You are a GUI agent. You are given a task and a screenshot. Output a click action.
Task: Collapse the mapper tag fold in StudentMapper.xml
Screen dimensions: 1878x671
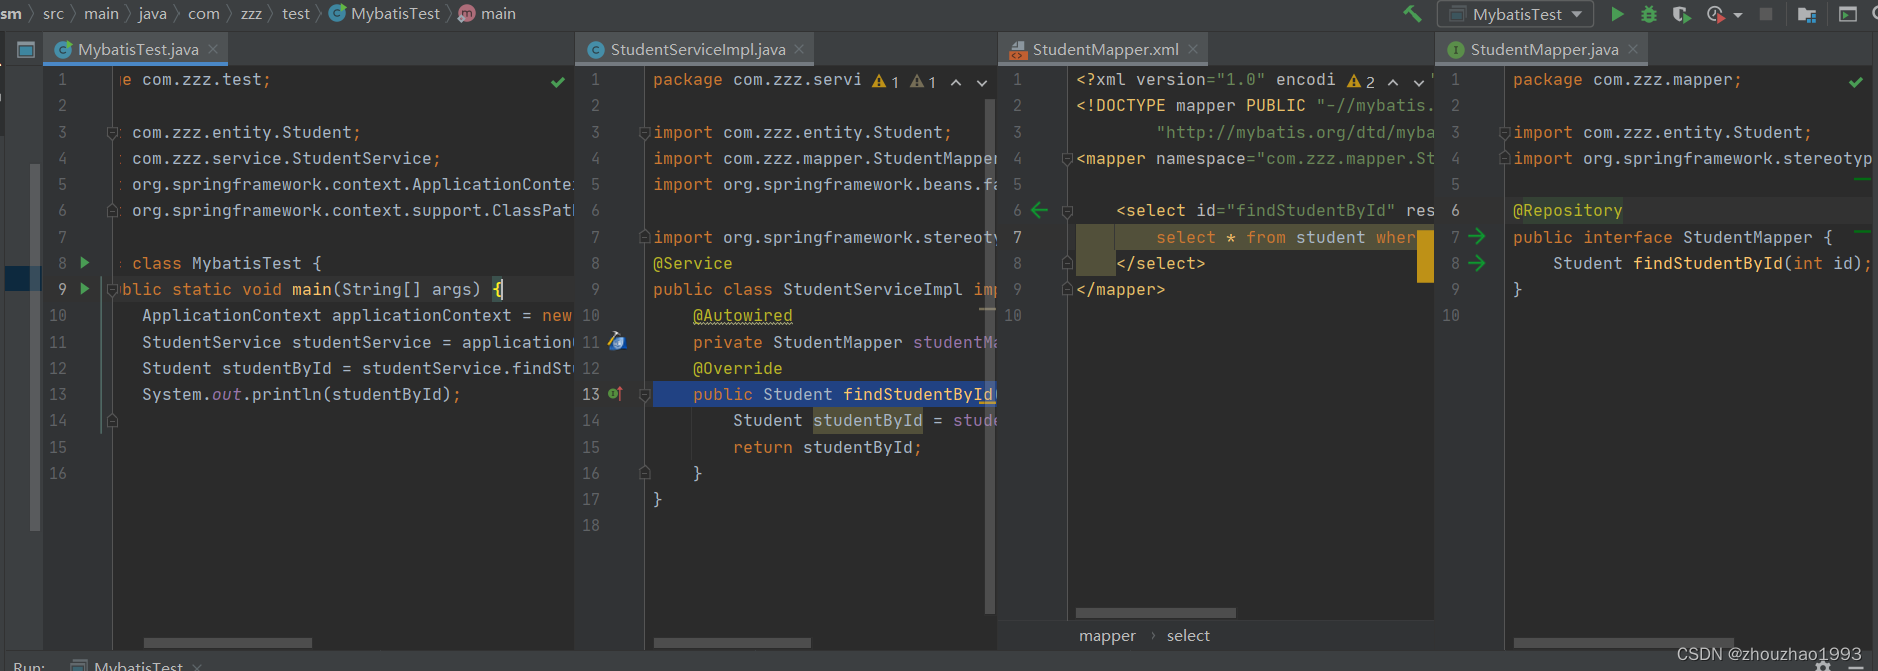click(x=1067, y=159)
